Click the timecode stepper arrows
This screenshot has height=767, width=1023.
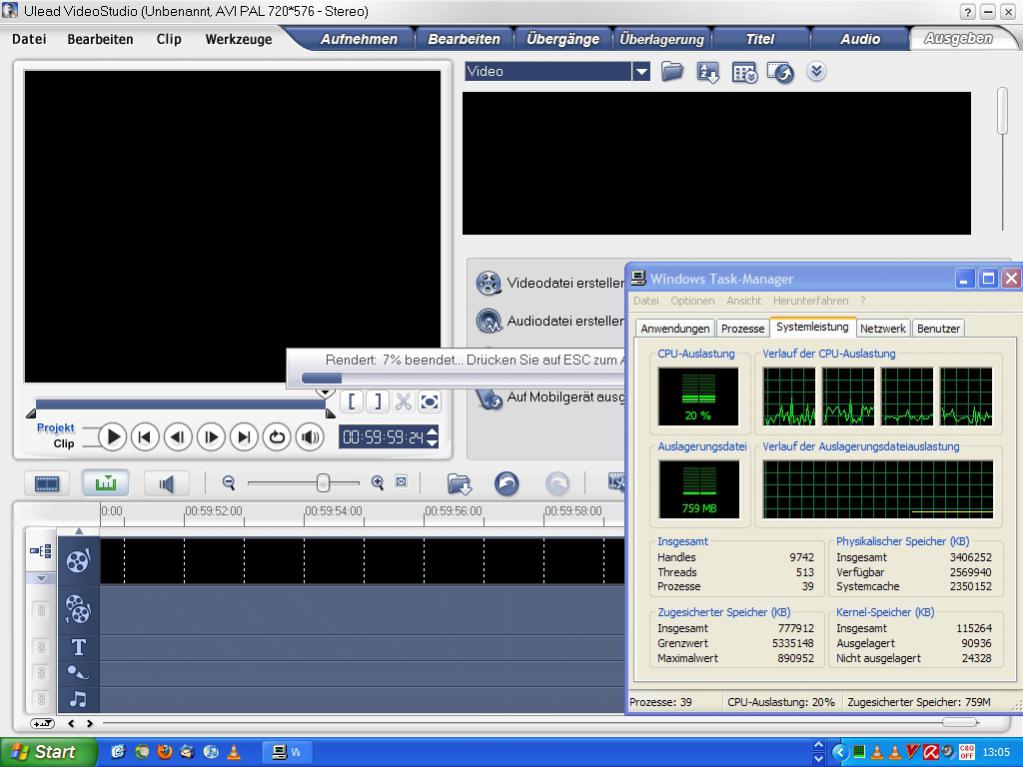click(432, 436)
